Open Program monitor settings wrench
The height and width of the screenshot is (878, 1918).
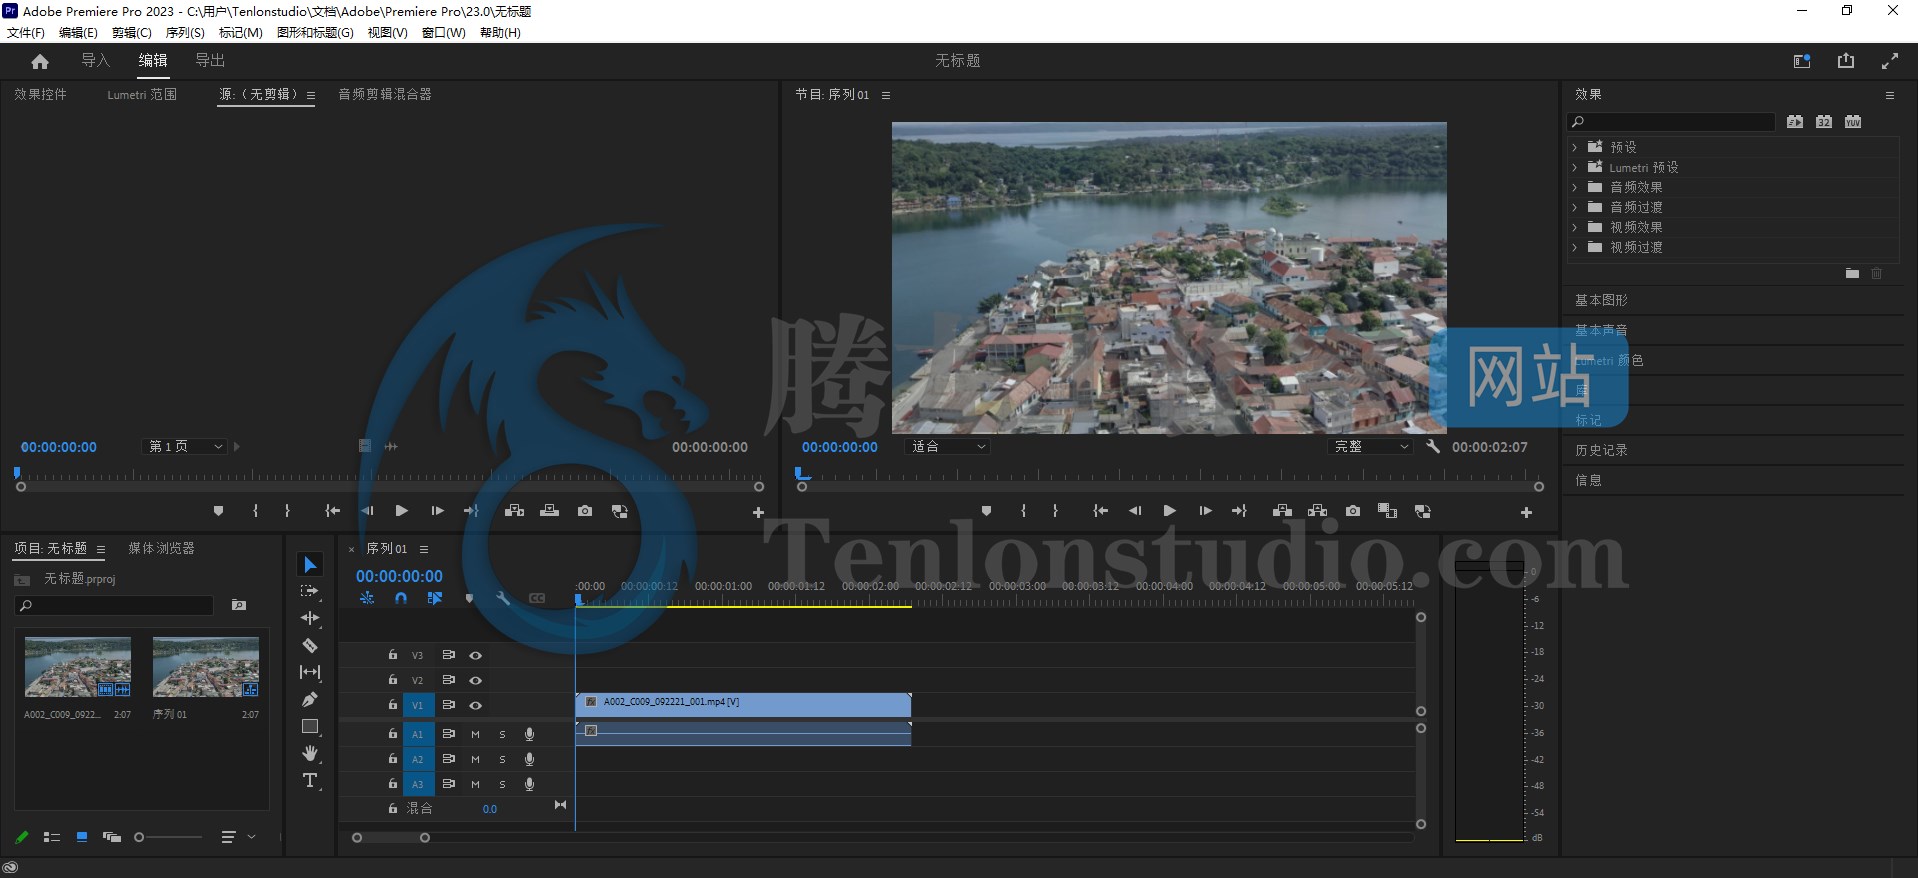[x=1433, y=447]
